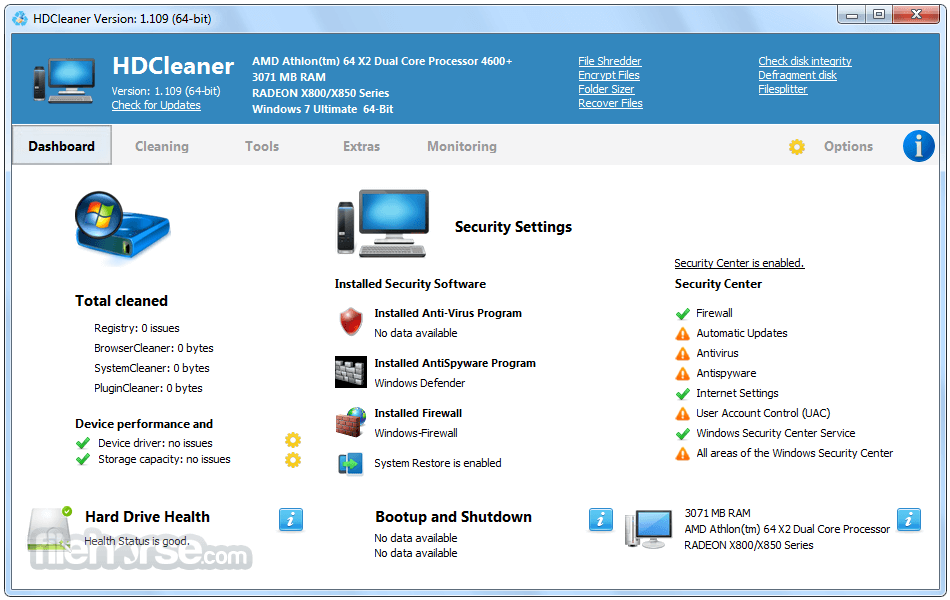
Task: Click the Bootup and Shutdown heading
Action: click(x=453, y=517)
